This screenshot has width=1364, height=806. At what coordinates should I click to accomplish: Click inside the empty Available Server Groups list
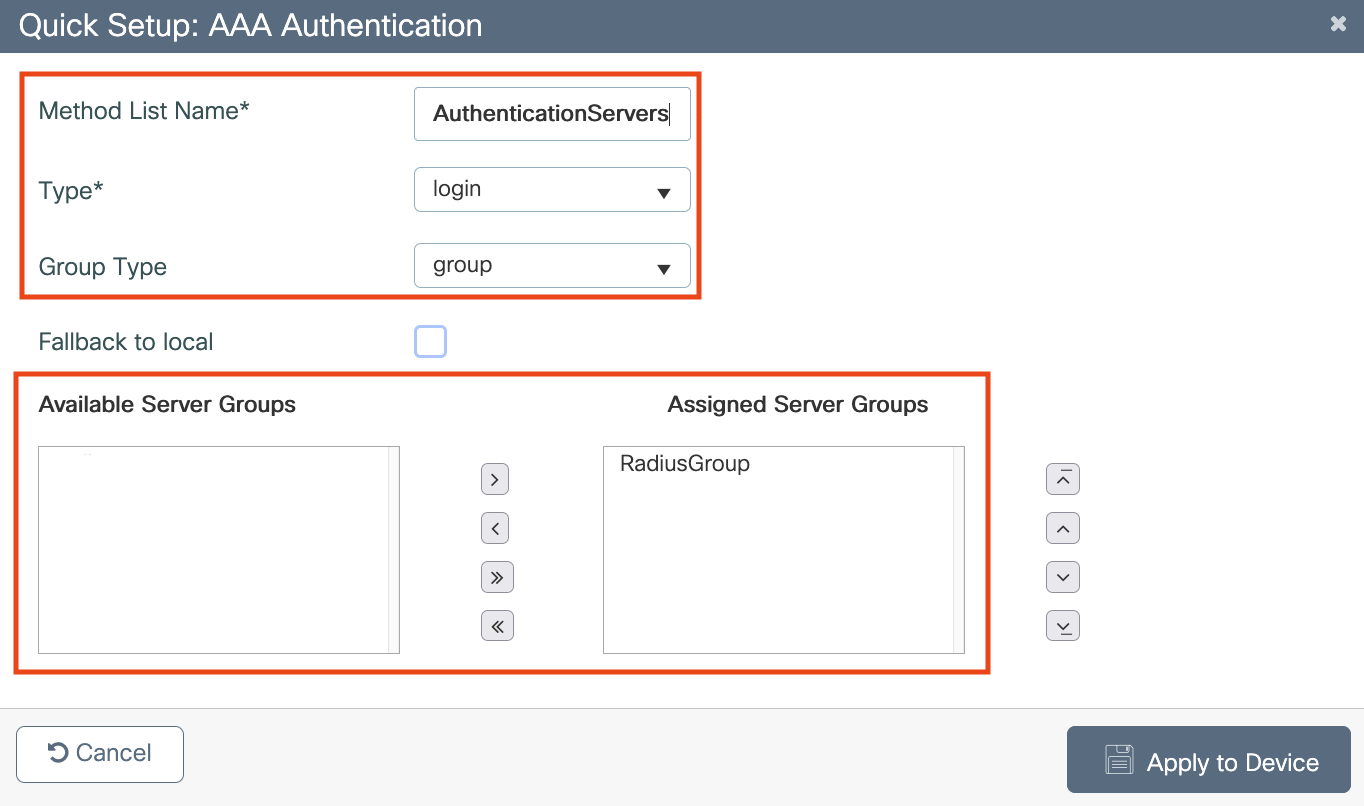point(214,550)
